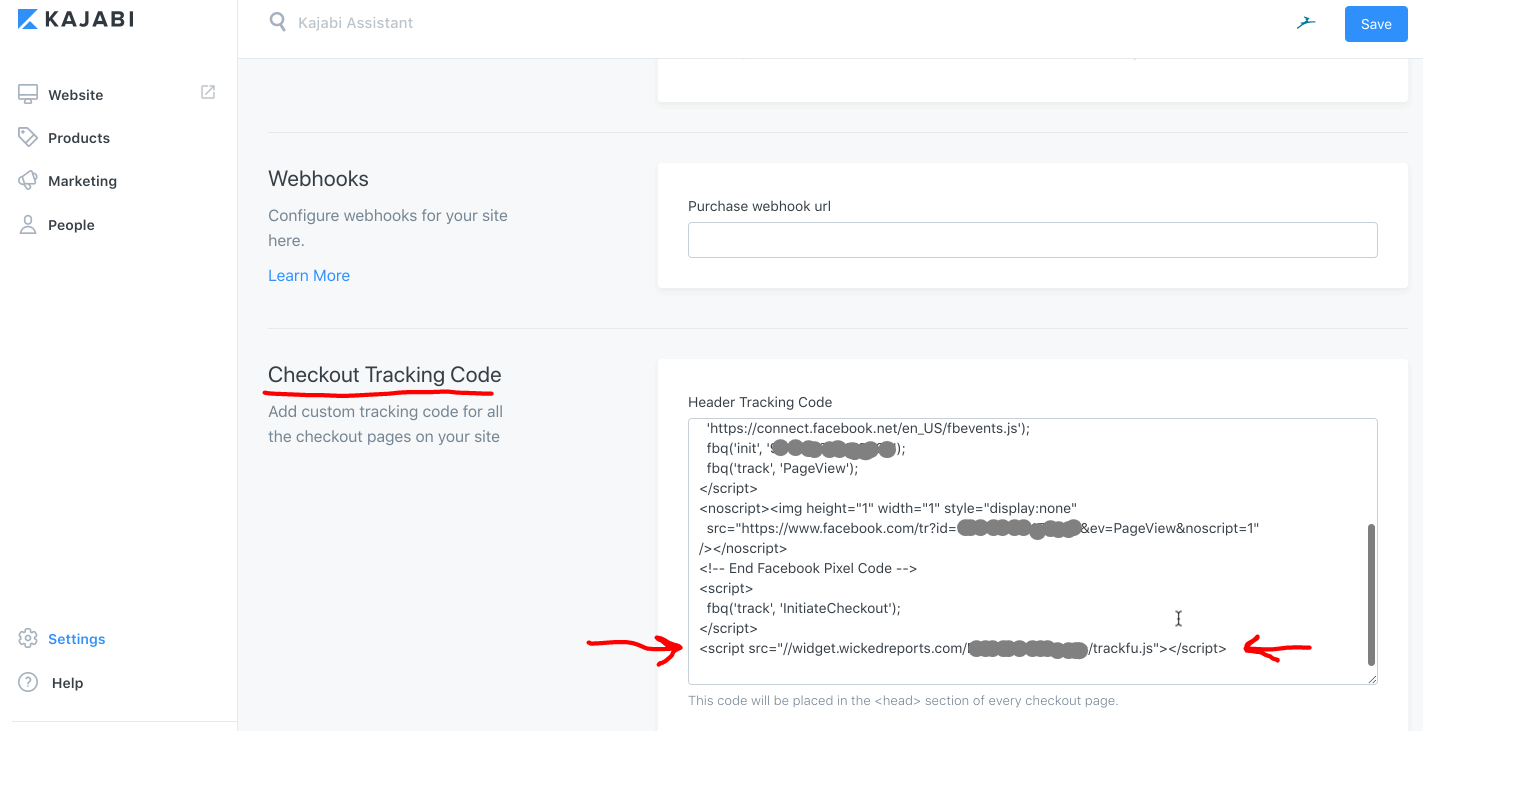
Task: Focus the Kajabi Assistant search field
Action: [x=355, y=22]
